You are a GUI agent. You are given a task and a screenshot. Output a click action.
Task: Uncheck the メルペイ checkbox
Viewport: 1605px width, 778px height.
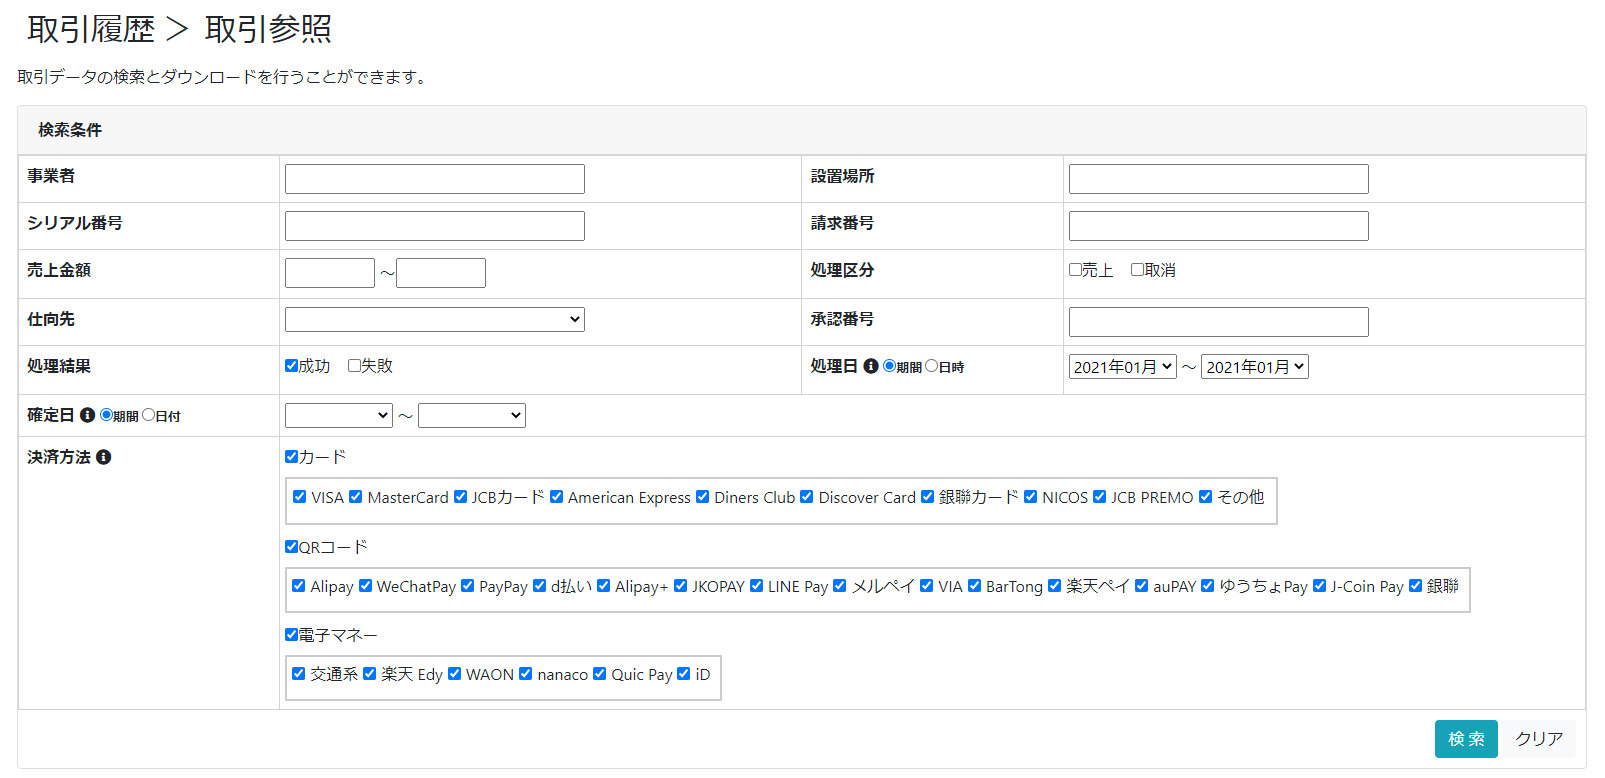point(839,586)
